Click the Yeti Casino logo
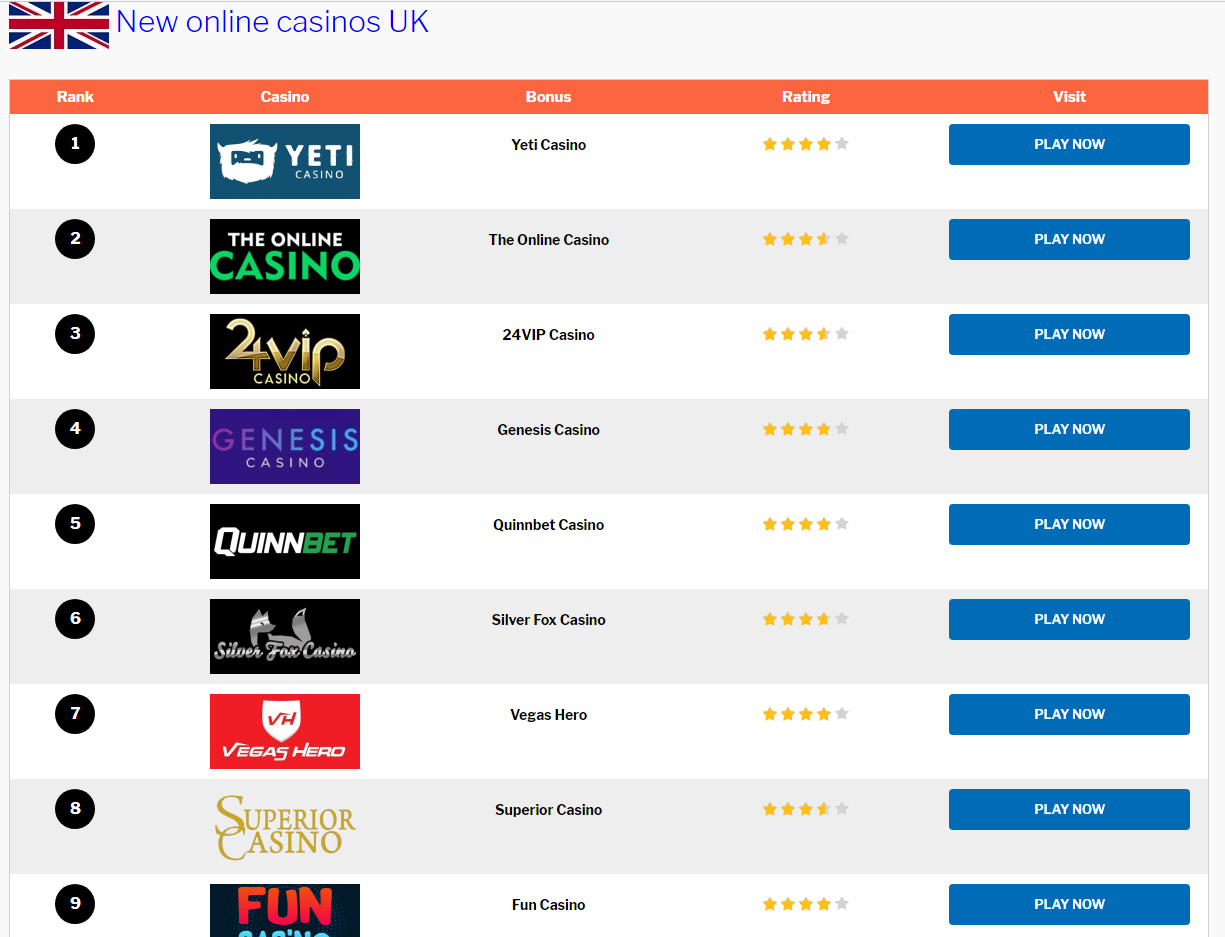 coord(285,161)
